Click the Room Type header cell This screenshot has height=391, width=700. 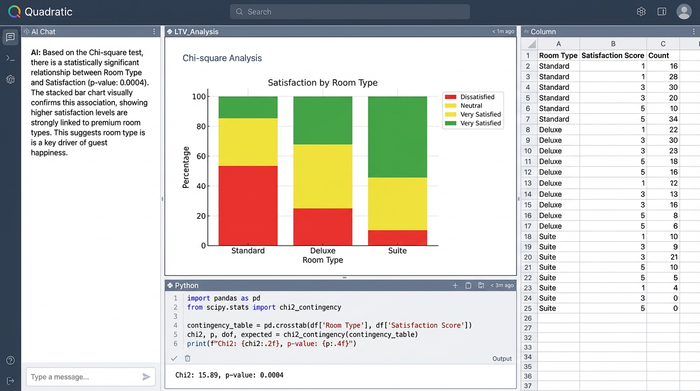point(558,55)
